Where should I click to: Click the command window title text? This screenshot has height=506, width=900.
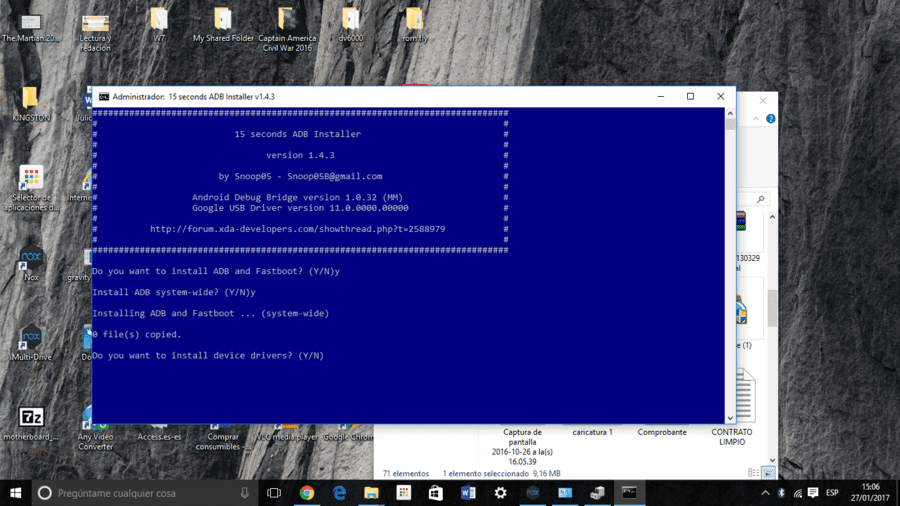pos(193,96)
